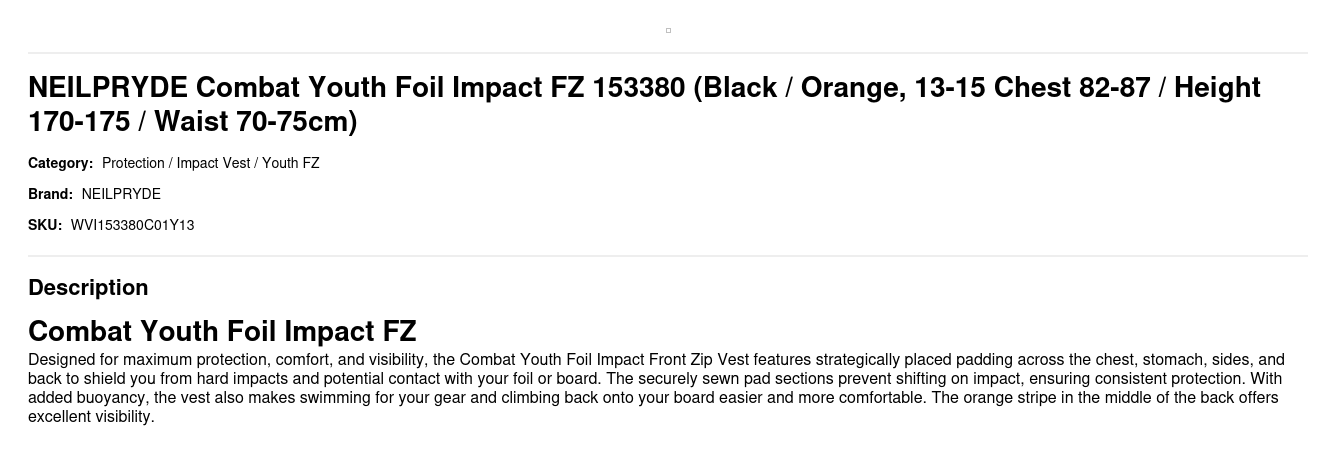
Task: Click the bold "Category:" label
Action: pyautogui.click(x=60, y=163)
